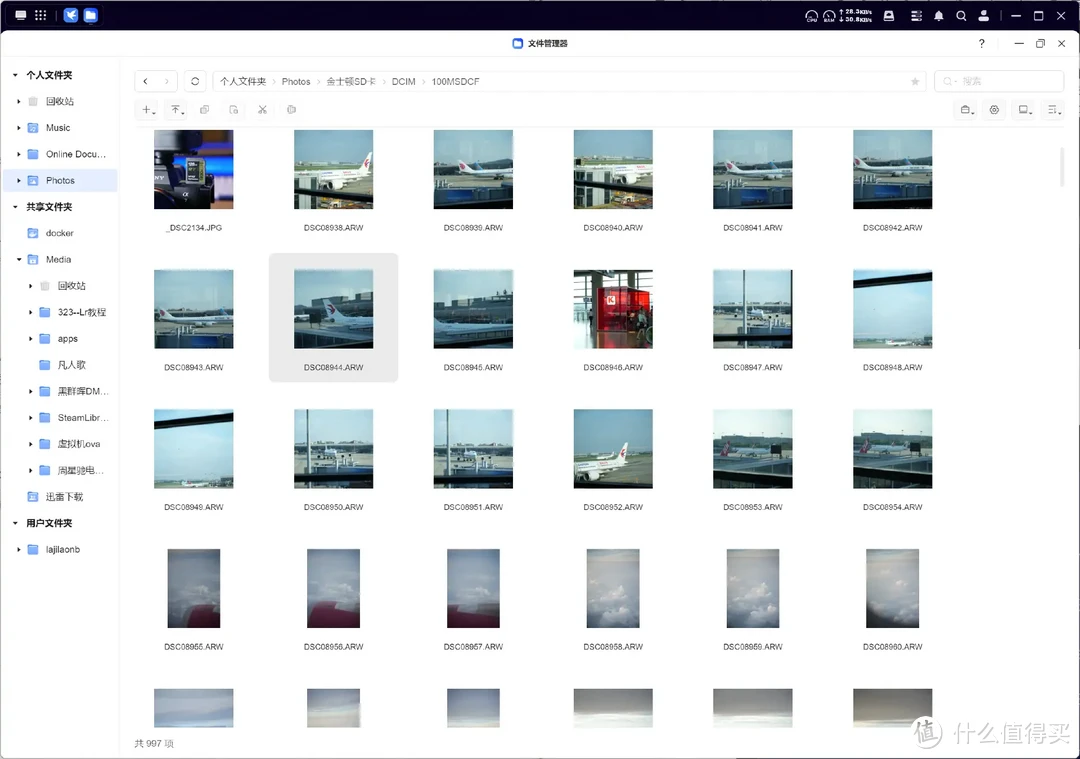Screen dimensions: 1080x759
Task: Open the sort order dropdown
Action: [x=1054, y=110]
